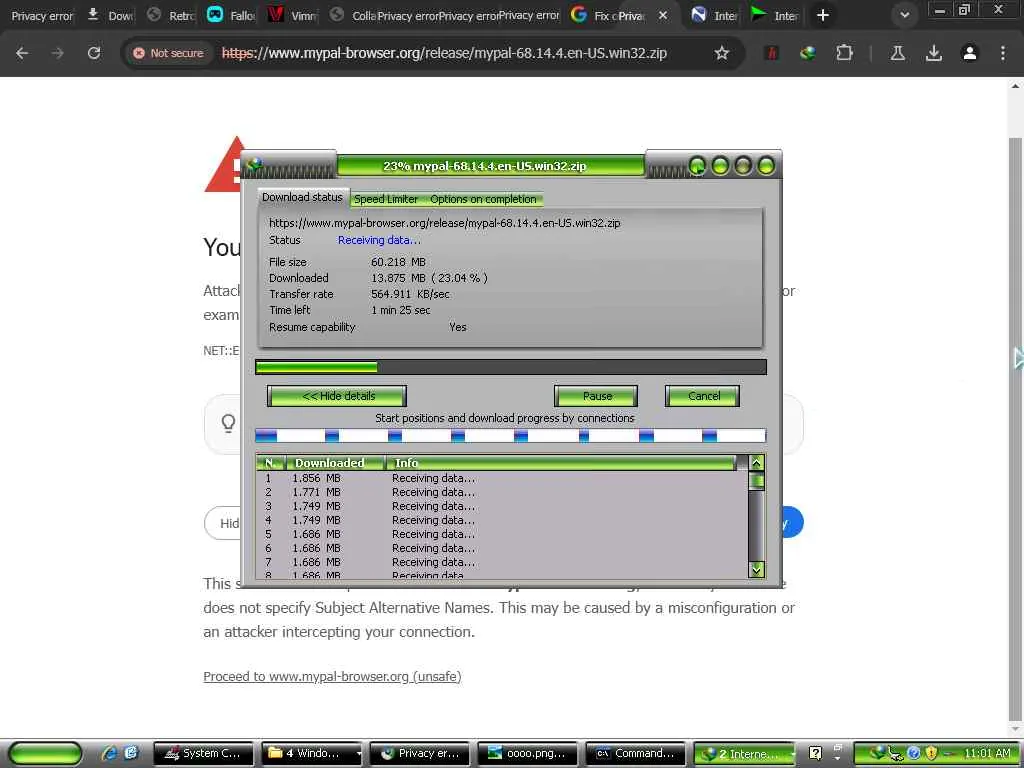The image size is (1024, 768).
Task: Click the Info column header
Action: point(560,462)
